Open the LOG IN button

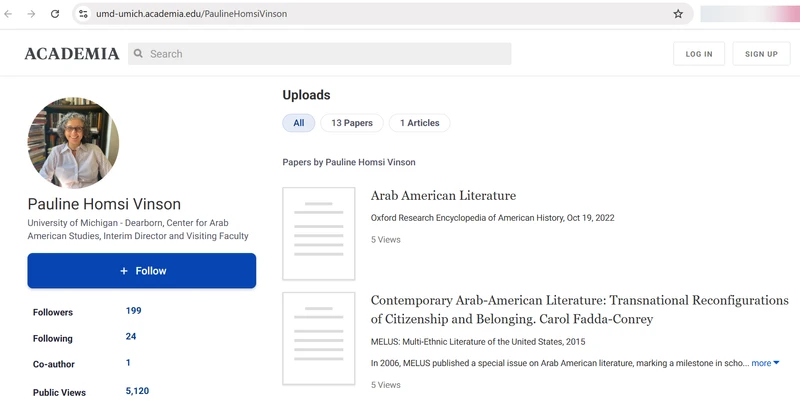point(699,54)
